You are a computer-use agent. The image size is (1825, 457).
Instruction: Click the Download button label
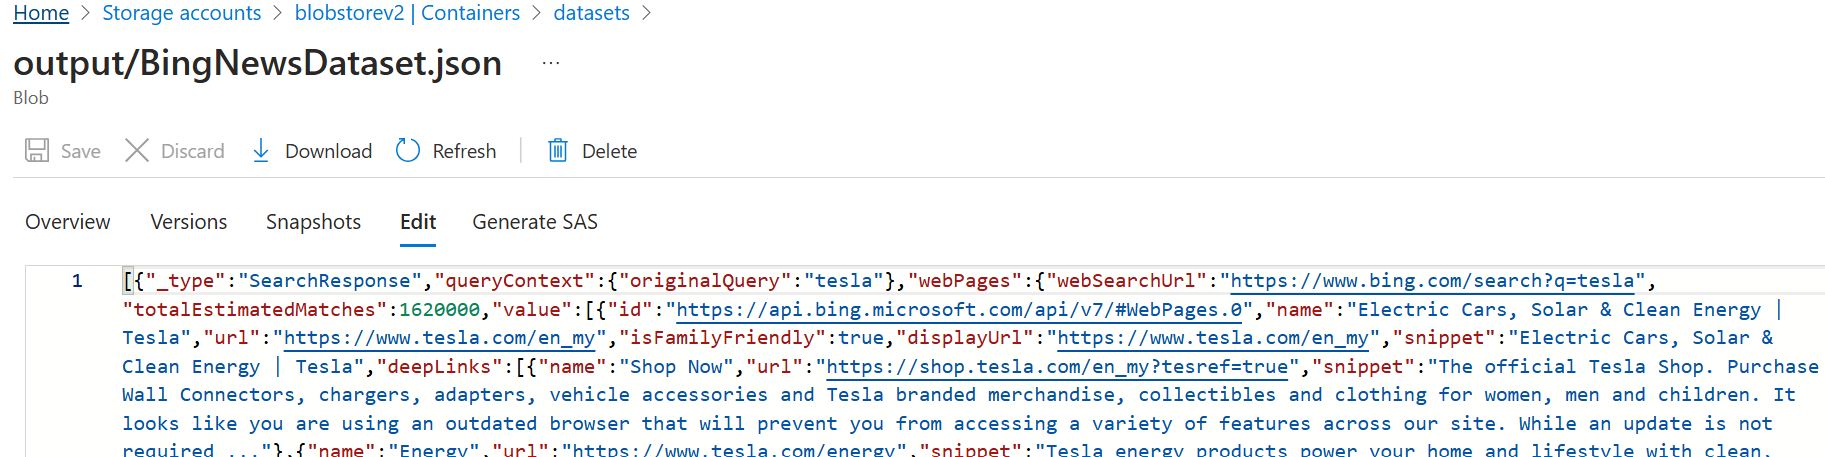329,151
